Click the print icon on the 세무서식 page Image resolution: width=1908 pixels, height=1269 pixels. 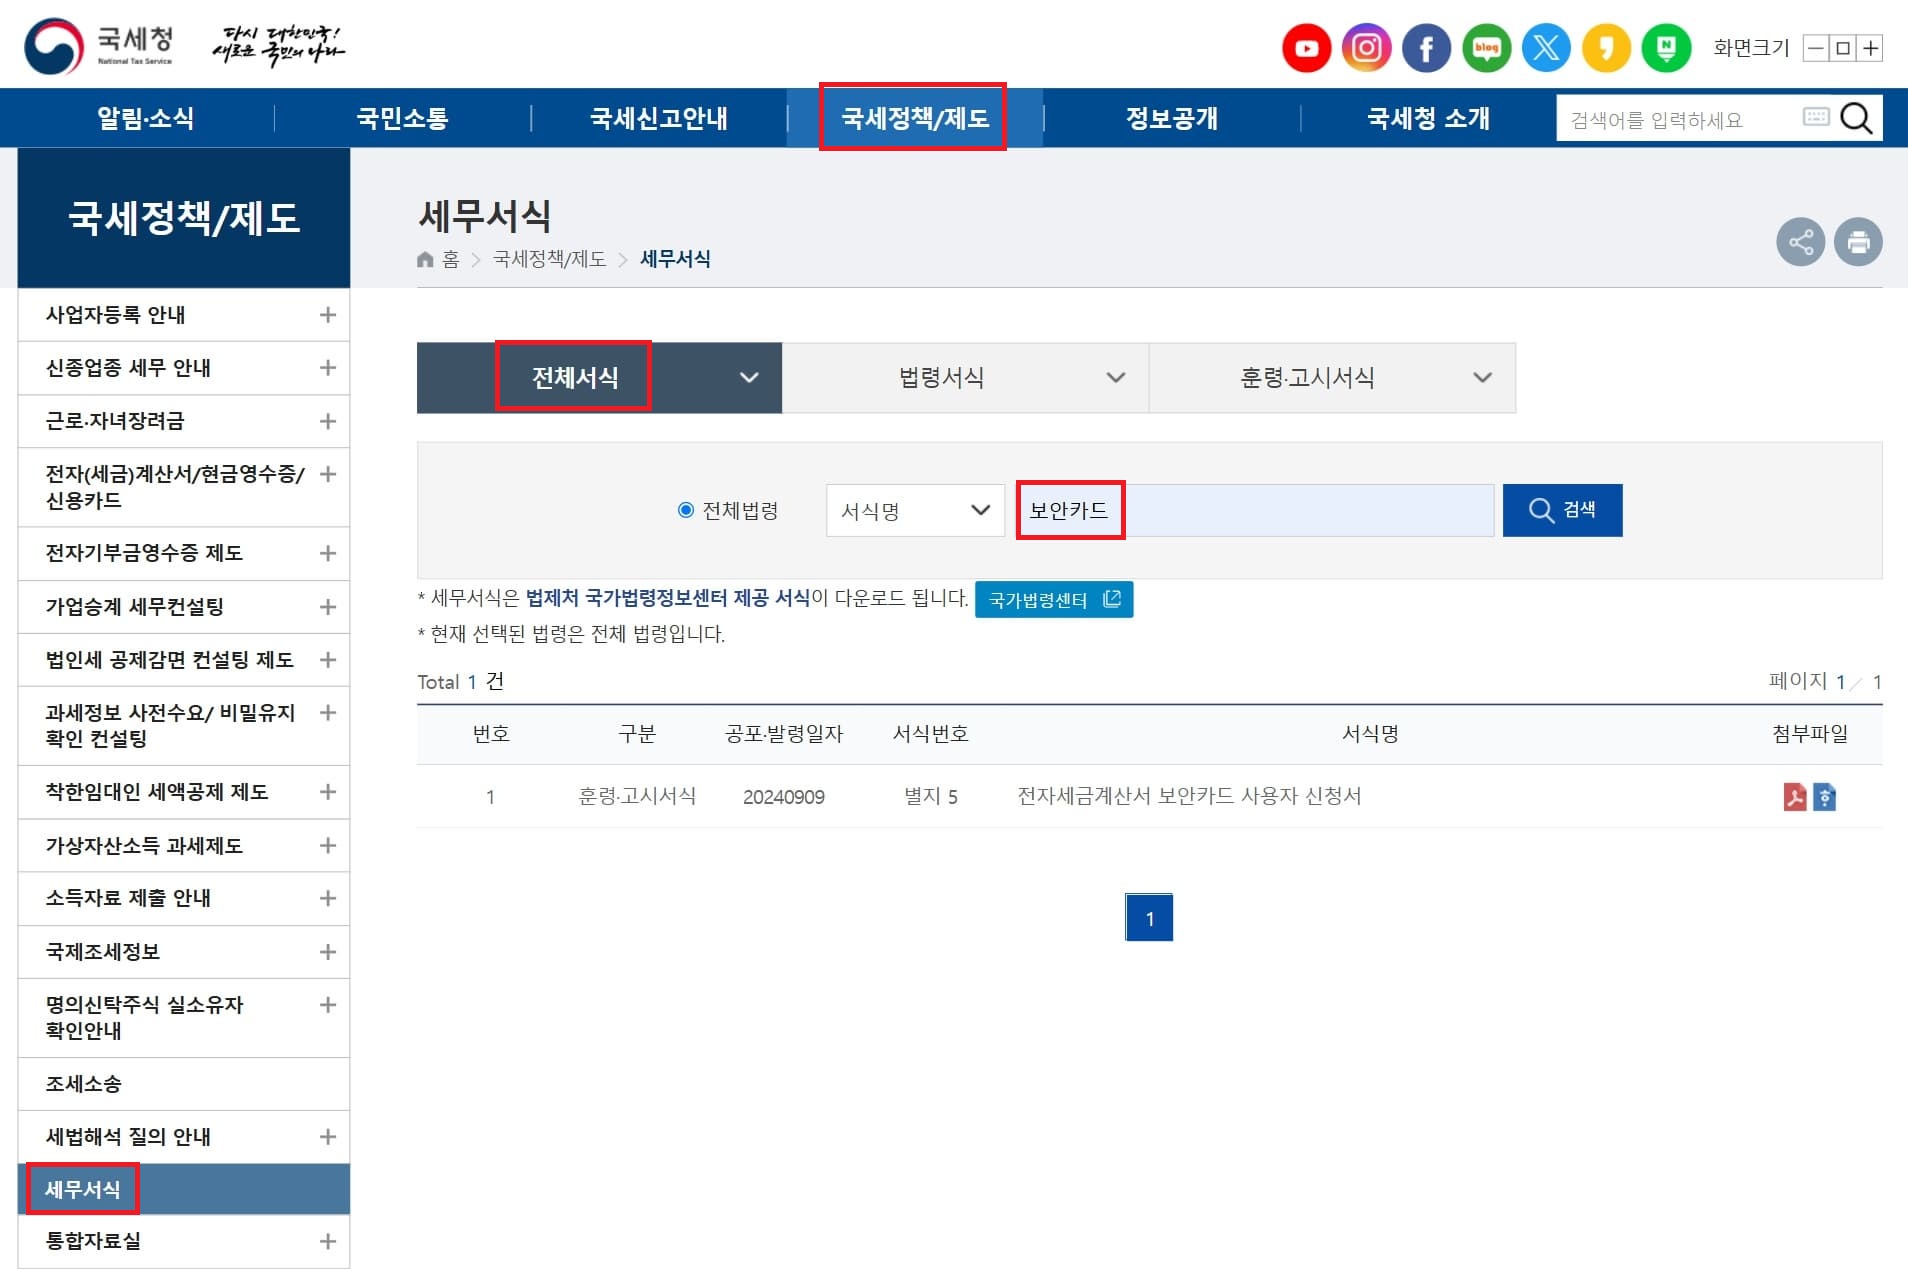point(1858,241)
